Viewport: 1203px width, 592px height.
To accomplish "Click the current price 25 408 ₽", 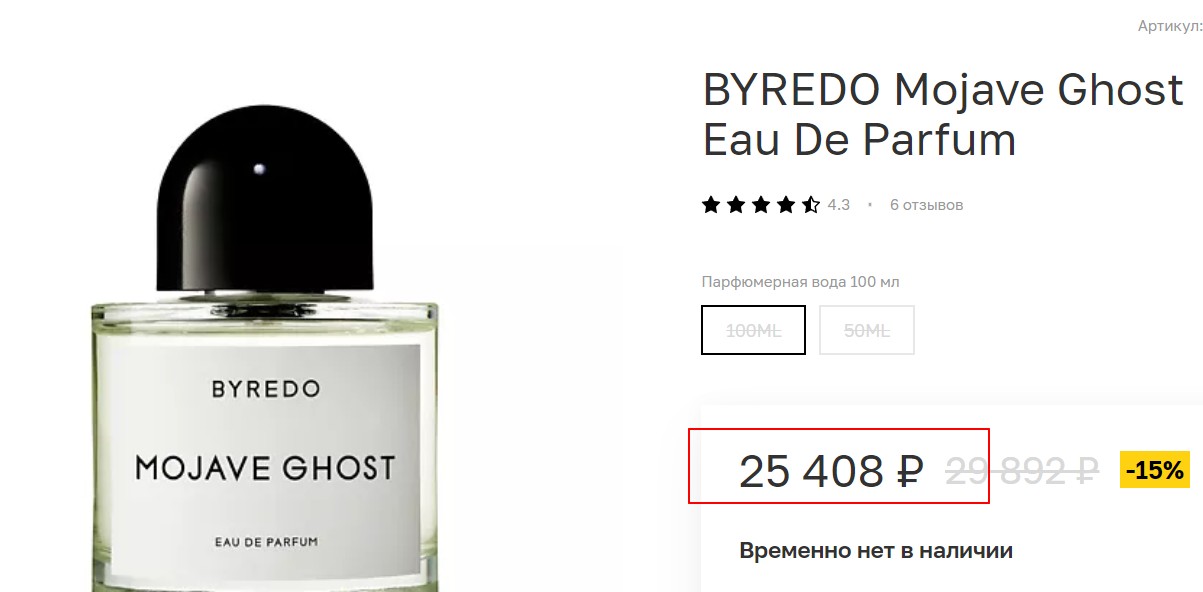I will pyautogui.click(x=830, y=471).
